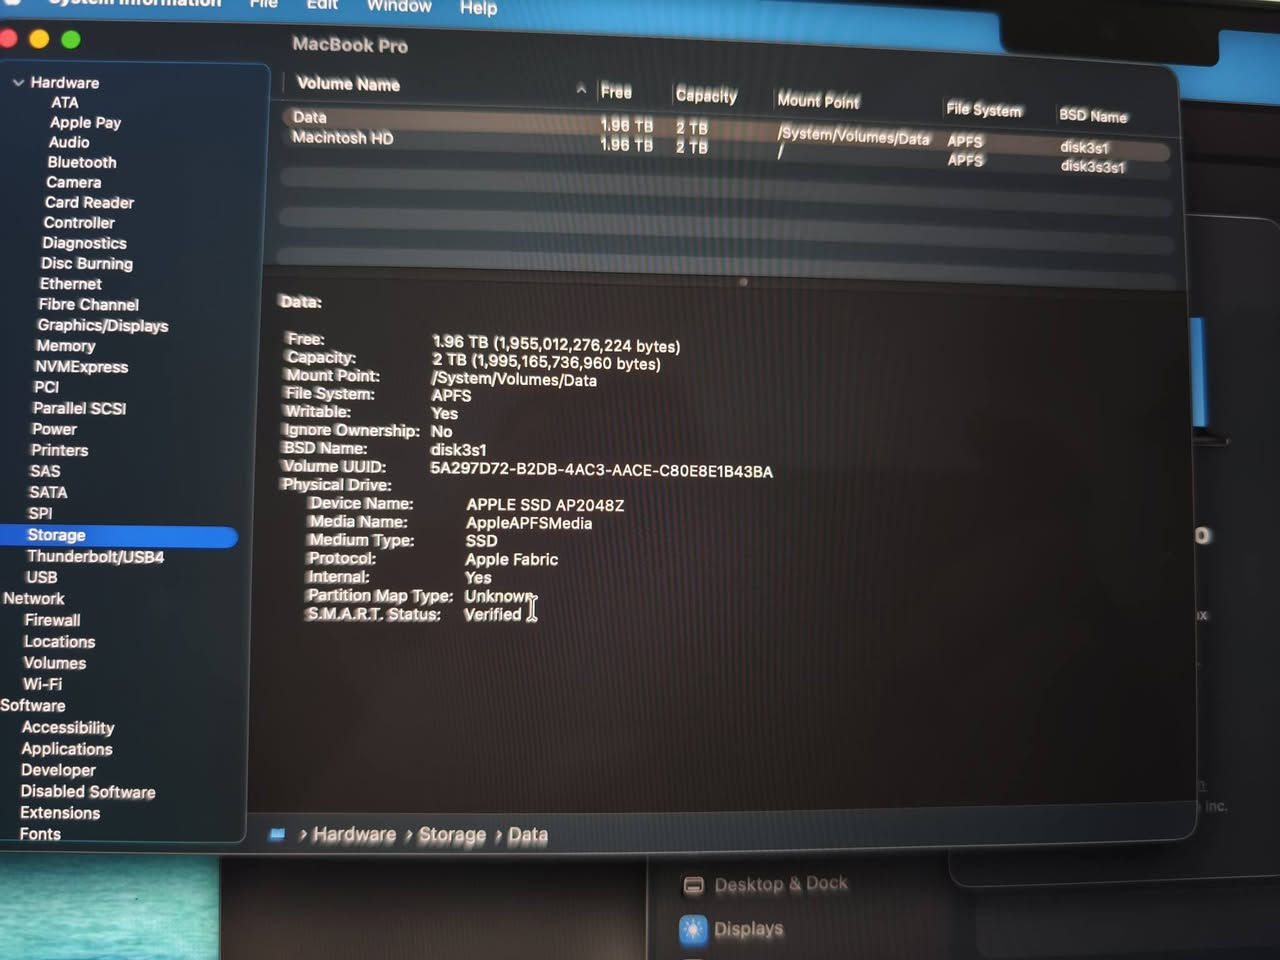Open the Help menu
The width and height of the screenshot is (1280, 960).
[478, 8]
